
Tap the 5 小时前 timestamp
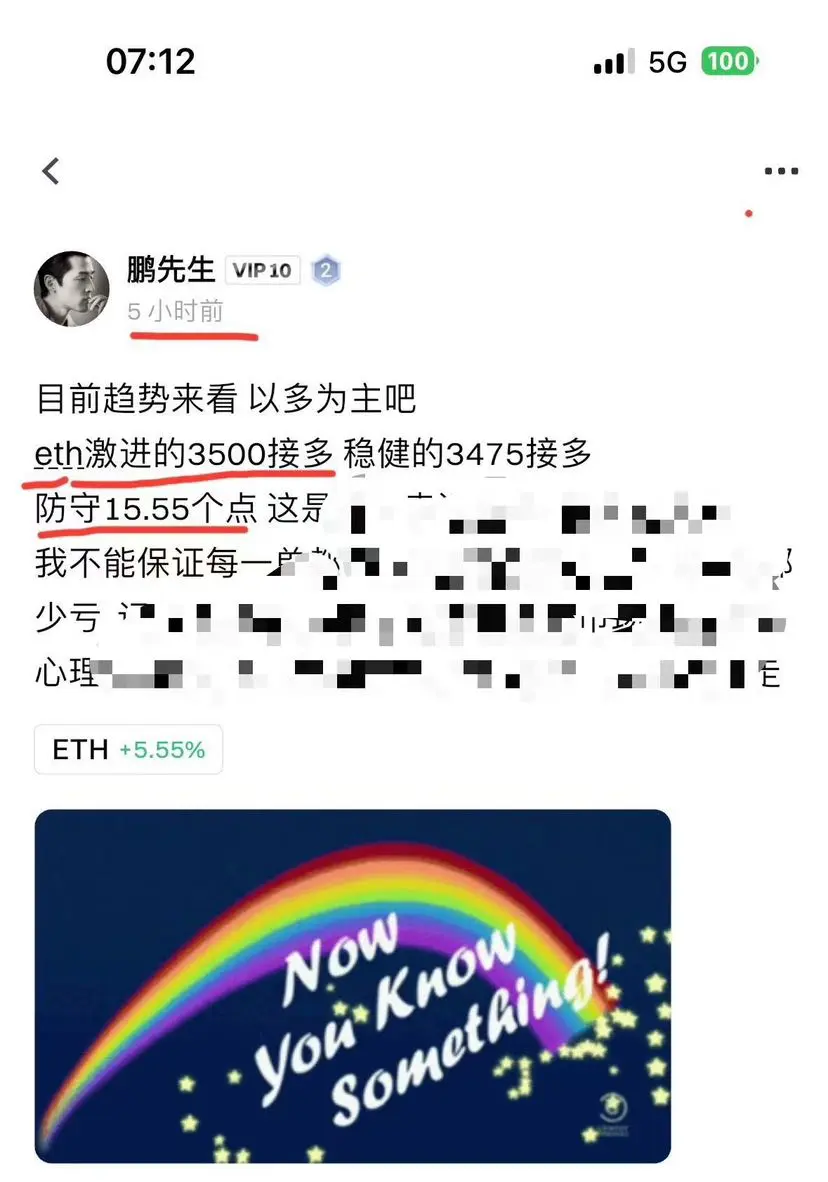(175, 311)
